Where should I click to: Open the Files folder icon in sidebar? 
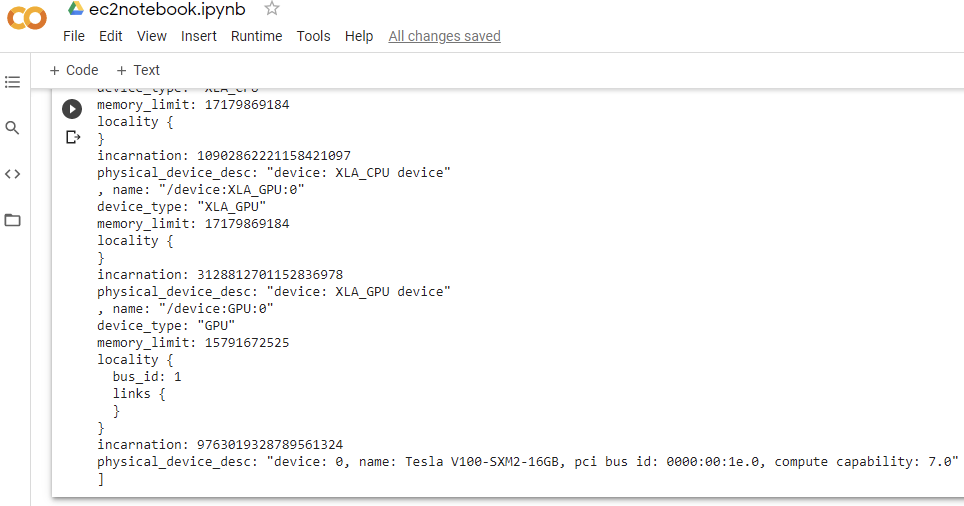[x=12, y=220]
